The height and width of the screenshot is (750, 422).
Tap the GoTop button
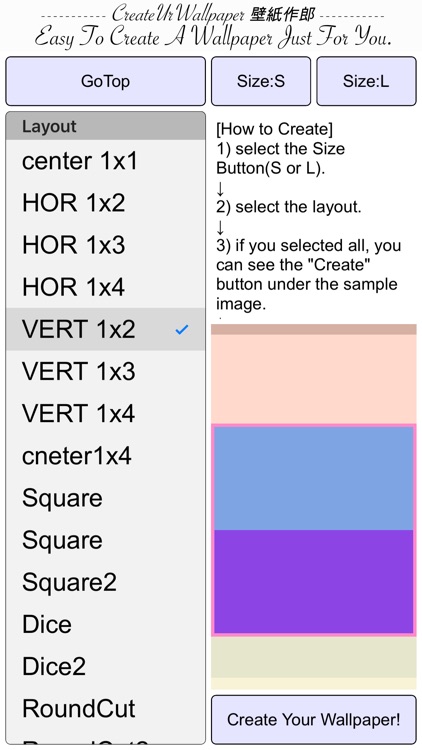[x=105, y=81]
